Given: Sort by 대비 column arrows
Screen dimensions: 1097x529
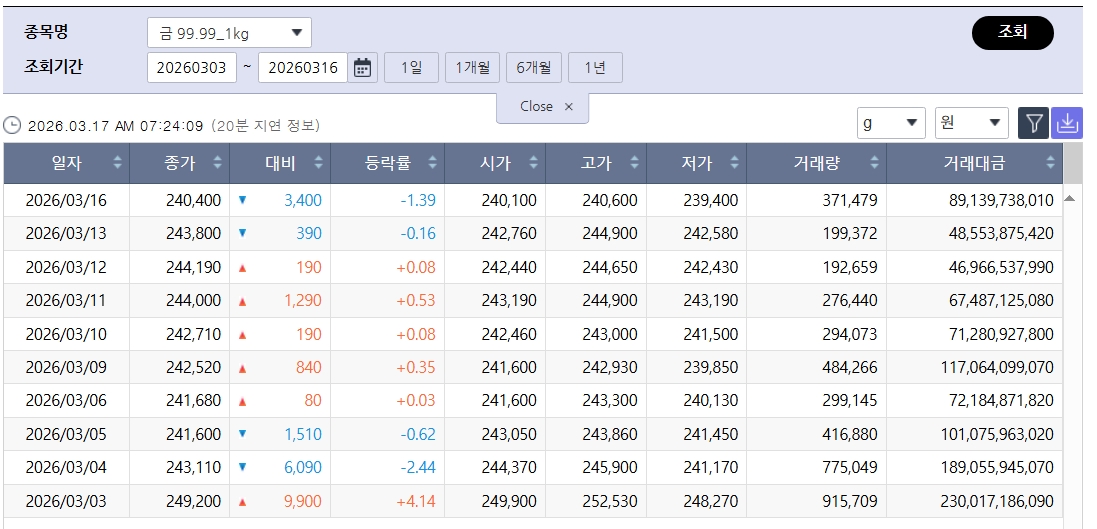Looking at the screenshot, I should tap(318, 163).
